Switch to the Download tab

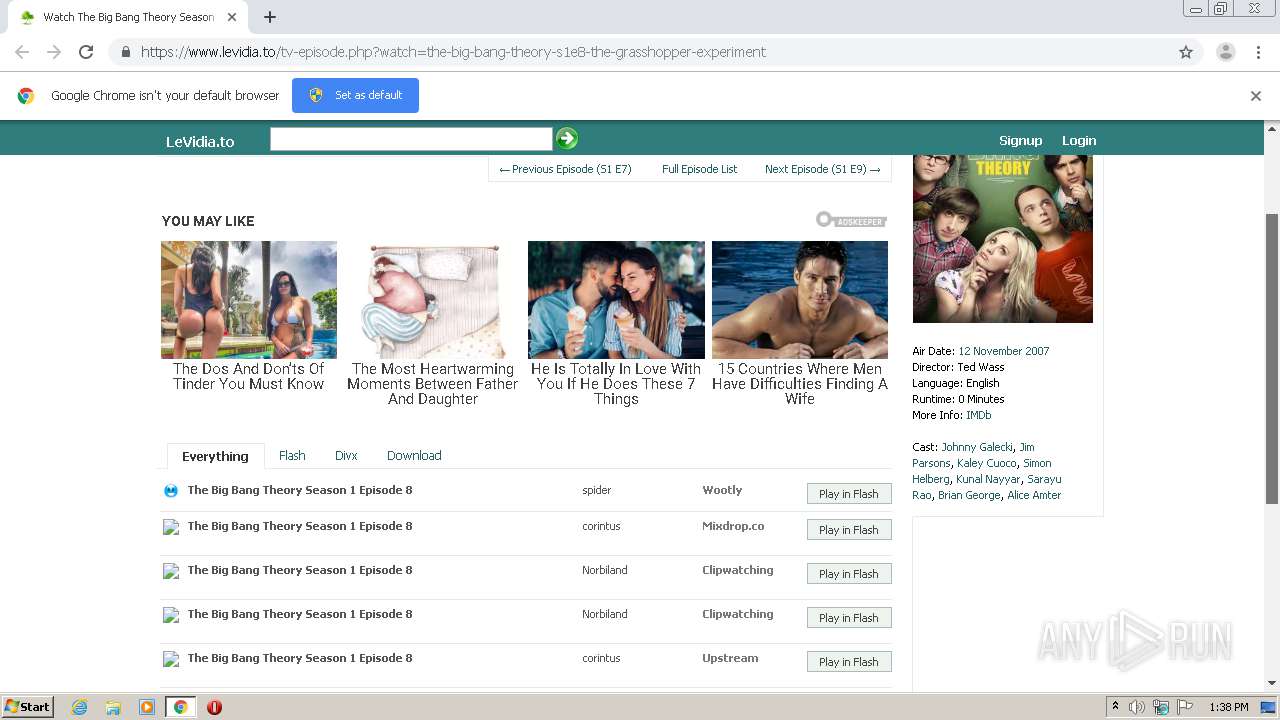[414, 455]
